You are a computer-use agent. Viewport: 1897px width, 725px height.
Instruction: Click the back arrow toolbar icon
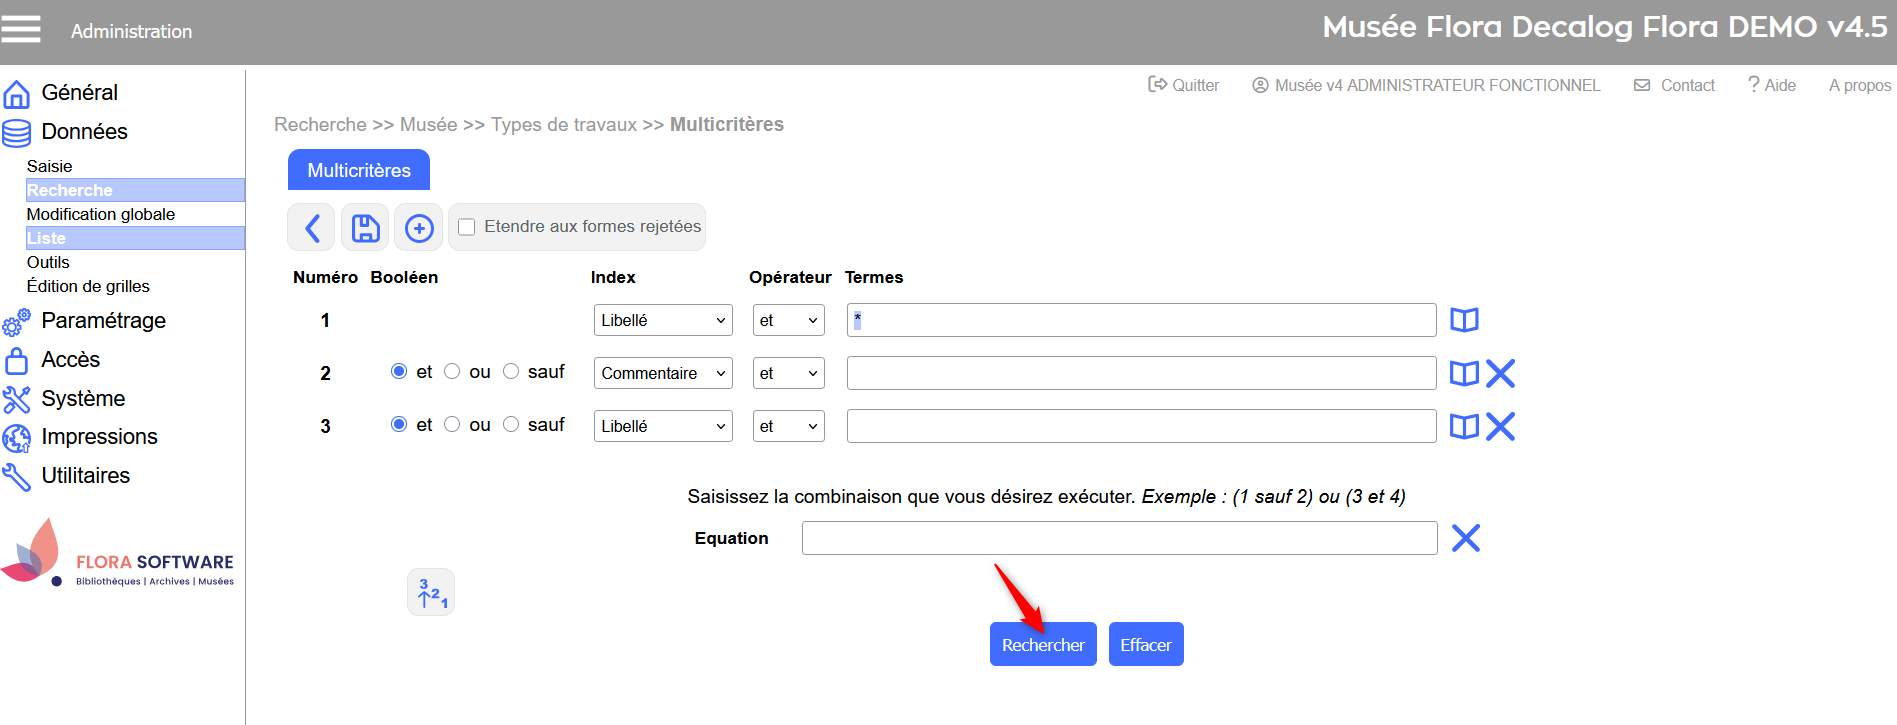(x=312, y=228)
